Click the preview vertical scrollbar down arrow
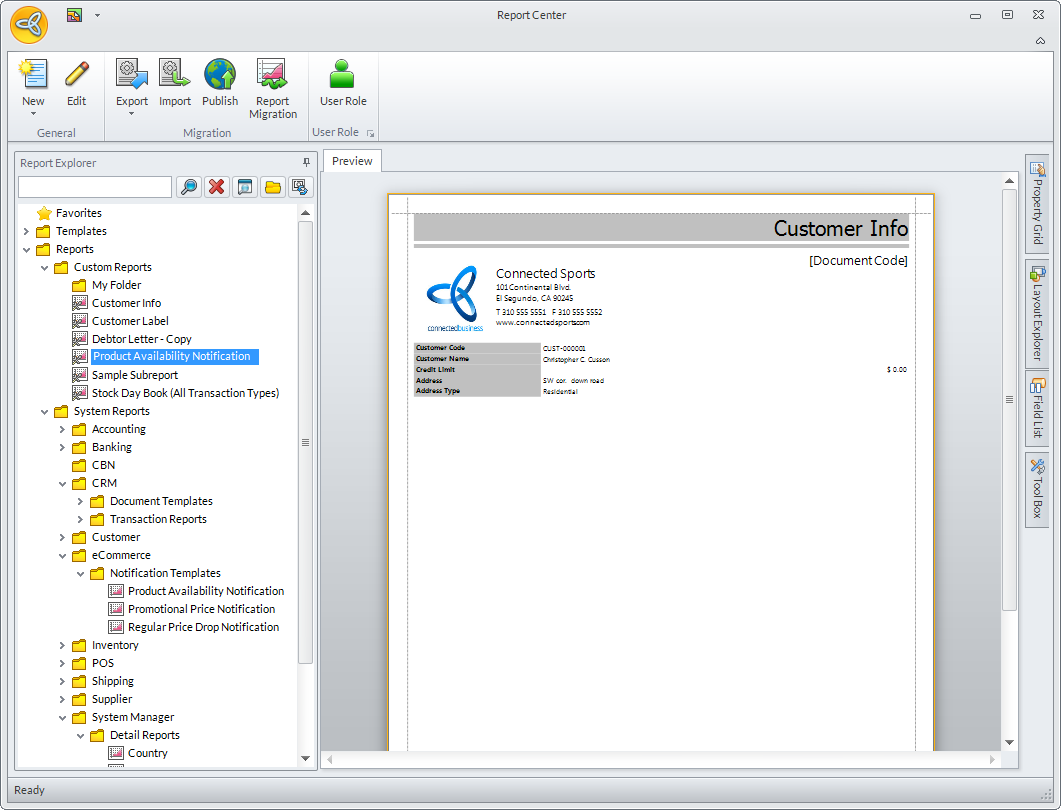Screen dimensions: 1061x810 click(1009, 742)
